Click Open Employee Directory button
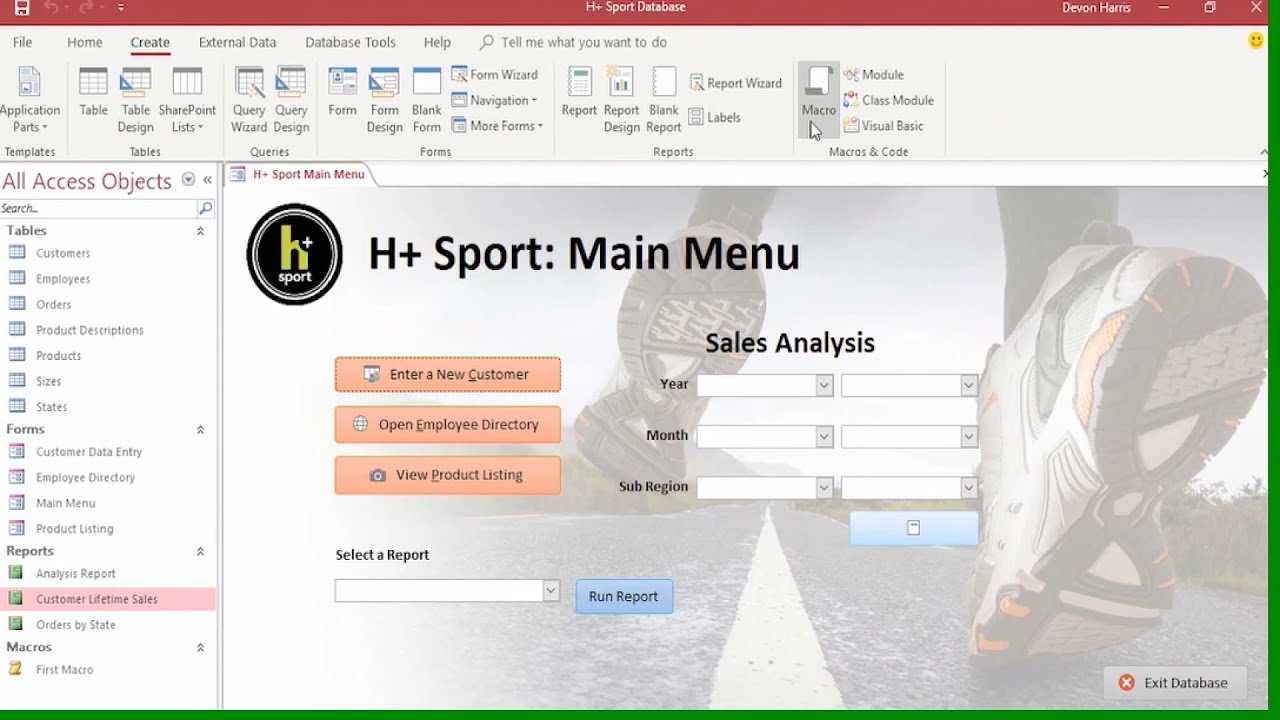This screenshot has width=1280, height=720. pyautogui.click(x=447, y=424)
